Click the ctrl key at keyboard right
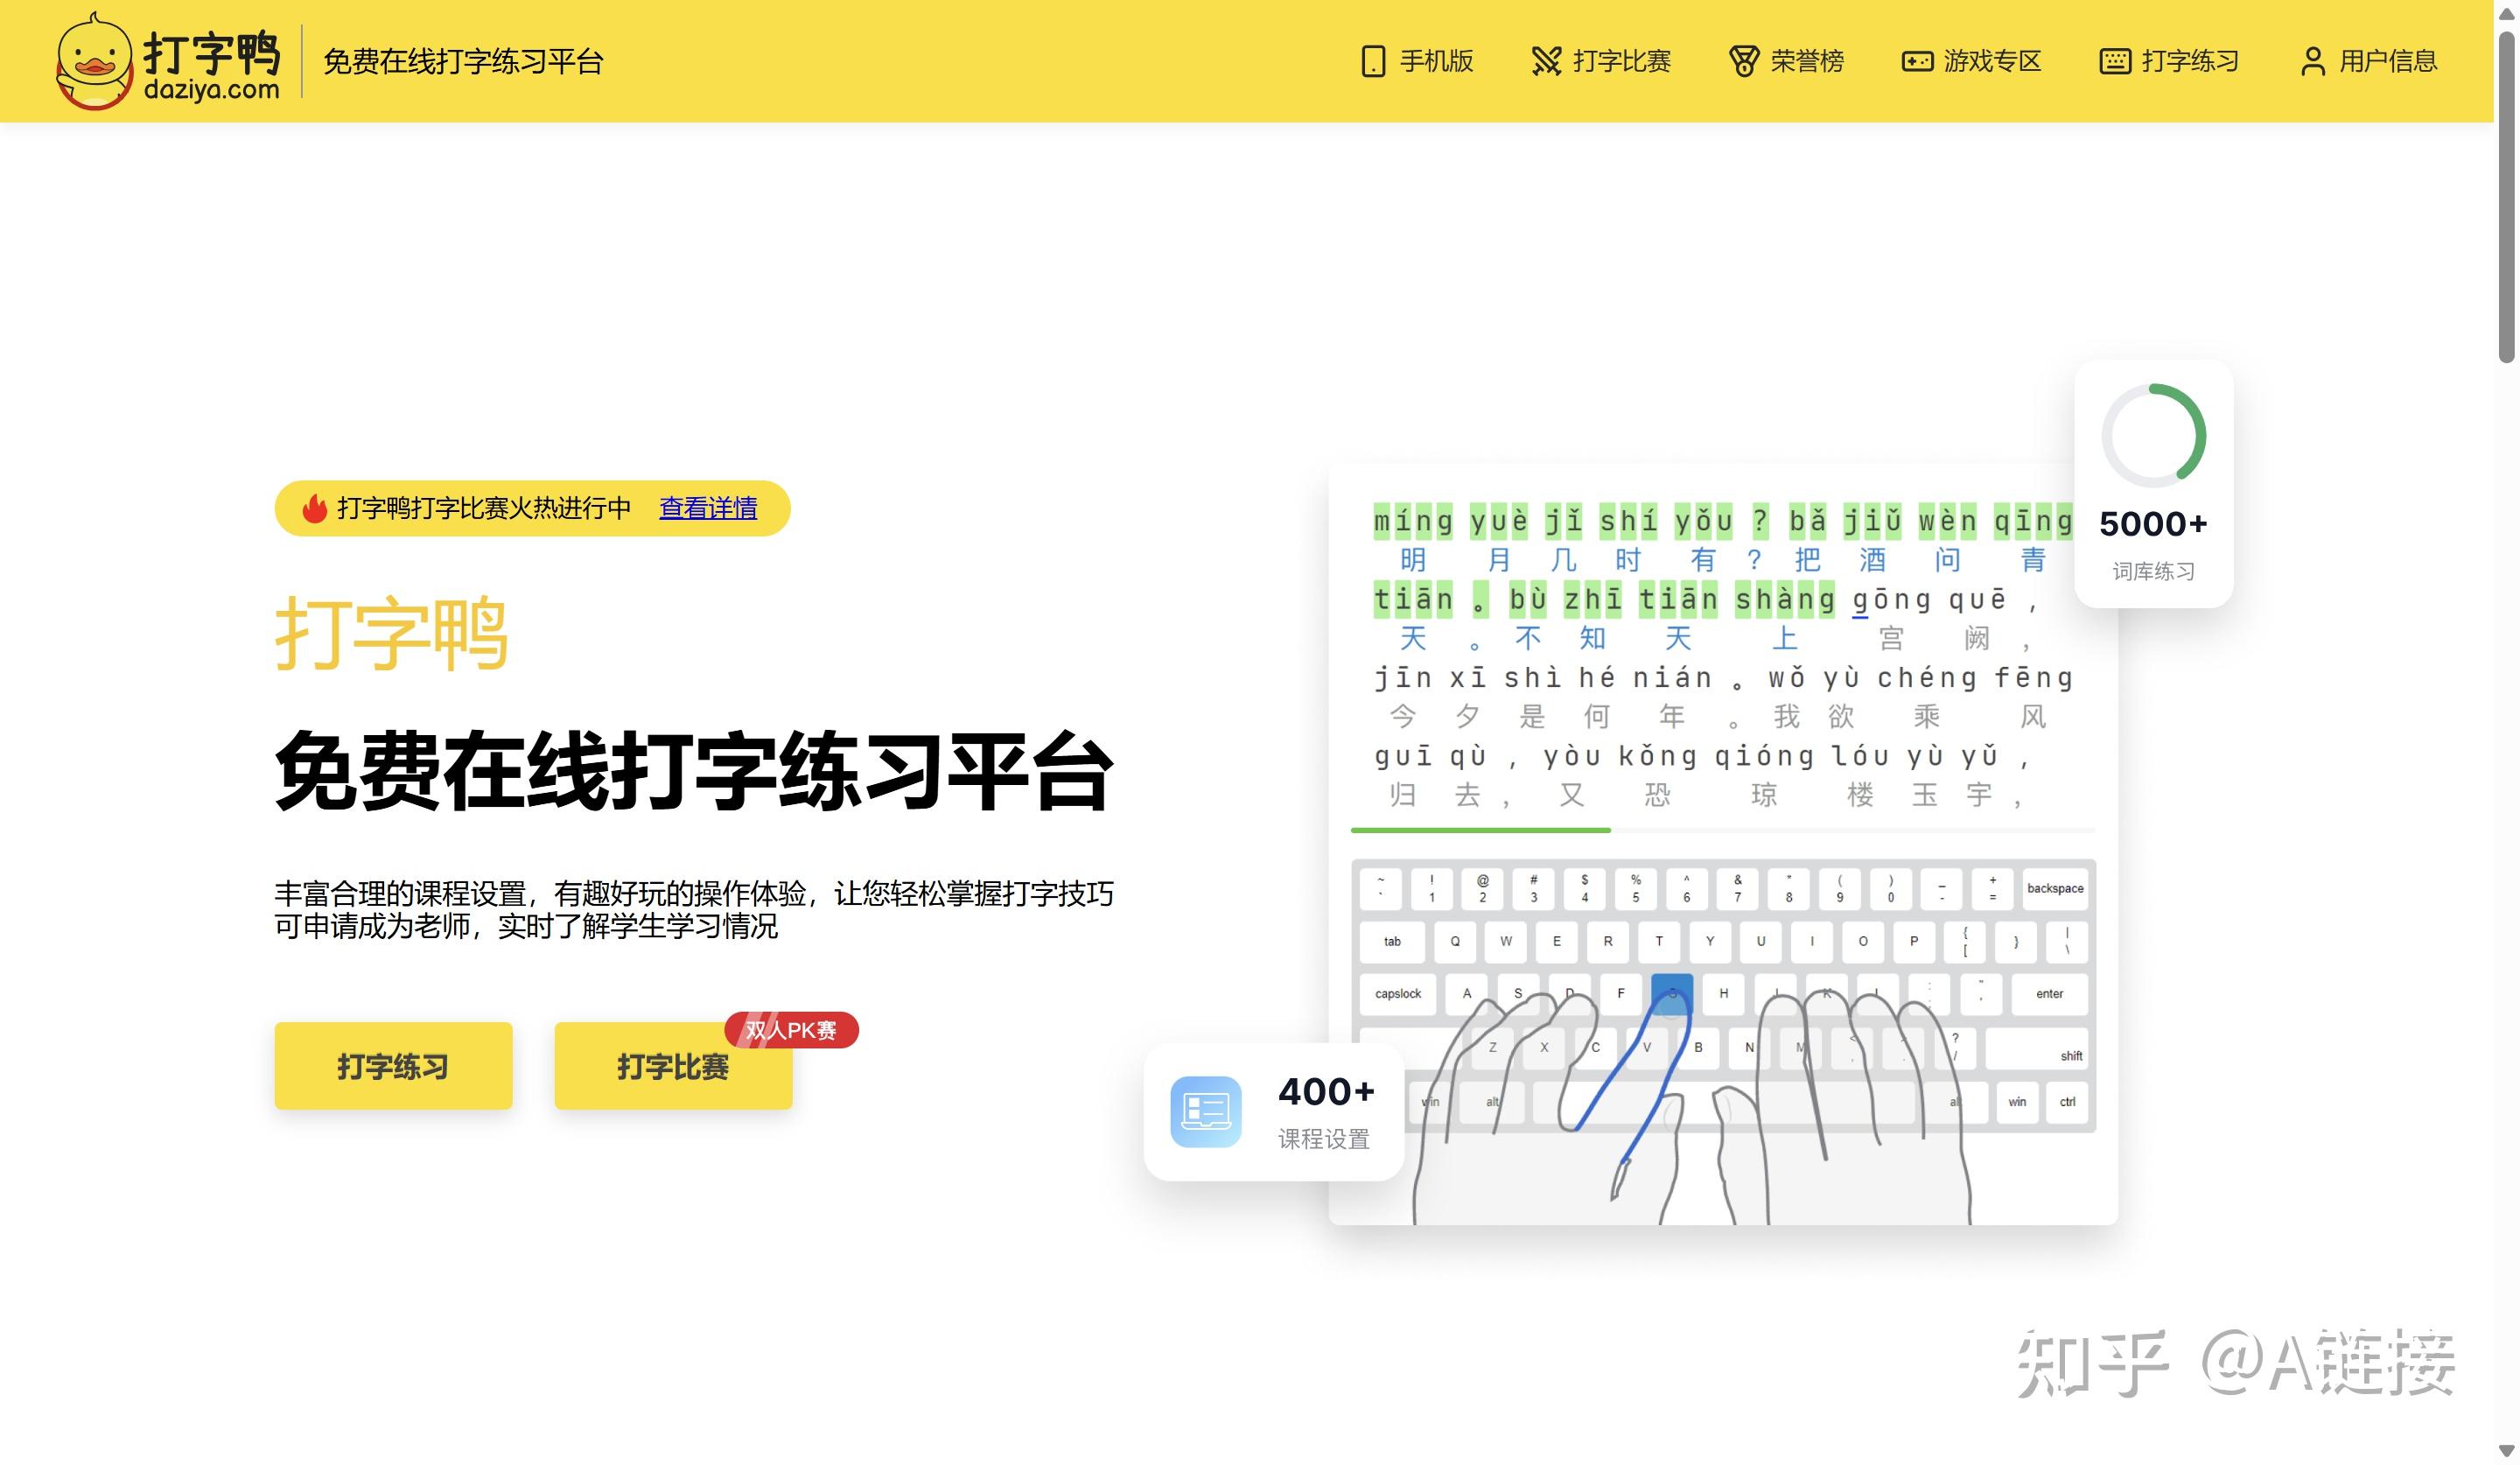 2067,1102
